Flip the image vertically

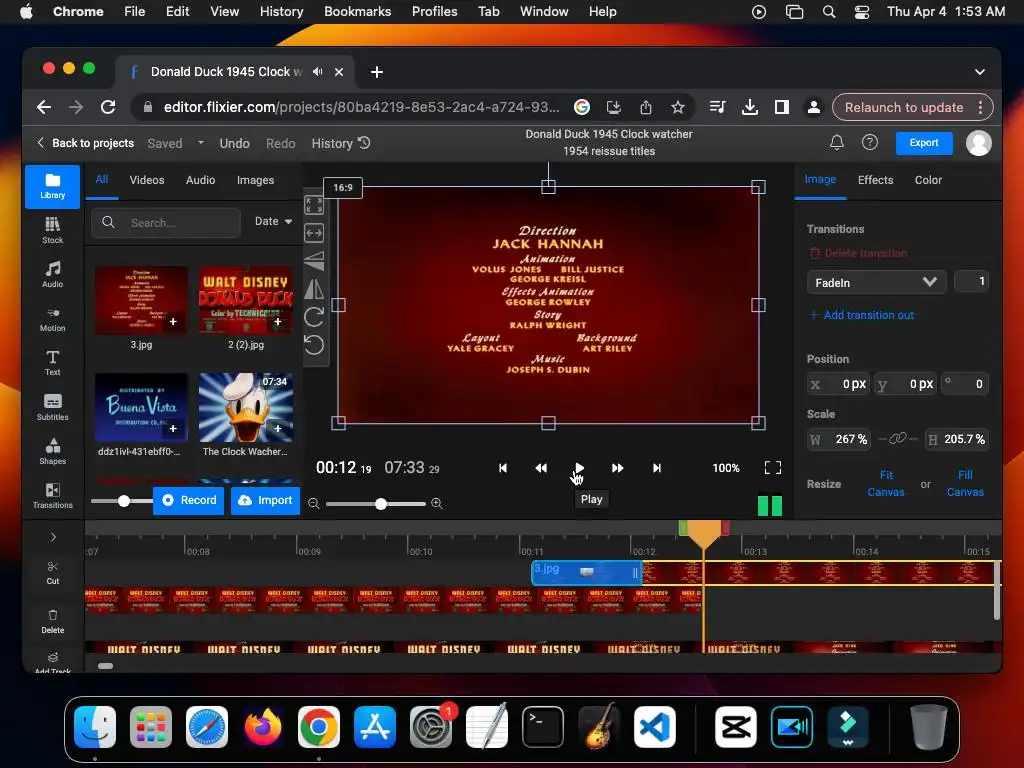point(314,261)
